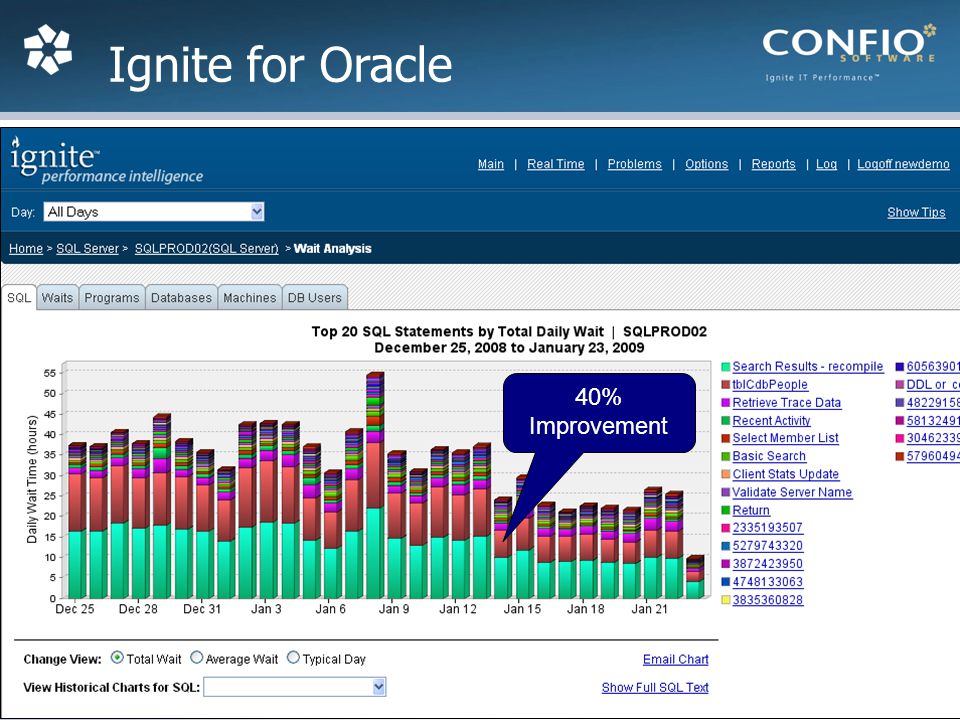Screen dimensions: 960x720
Task: Open the Log link
Action: [826, 164]
